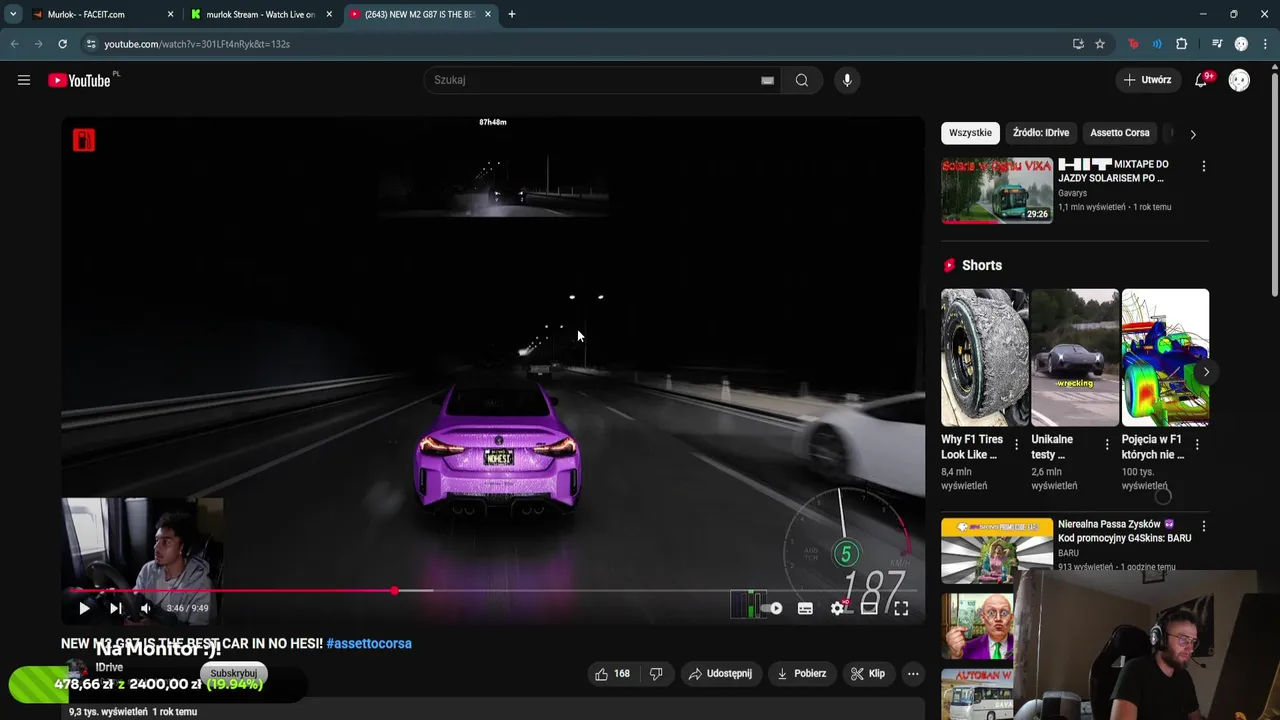This screenshot has width=1280, height=720.
Task: Select the Wszystkie filter chip
Action: pos(970,133)
